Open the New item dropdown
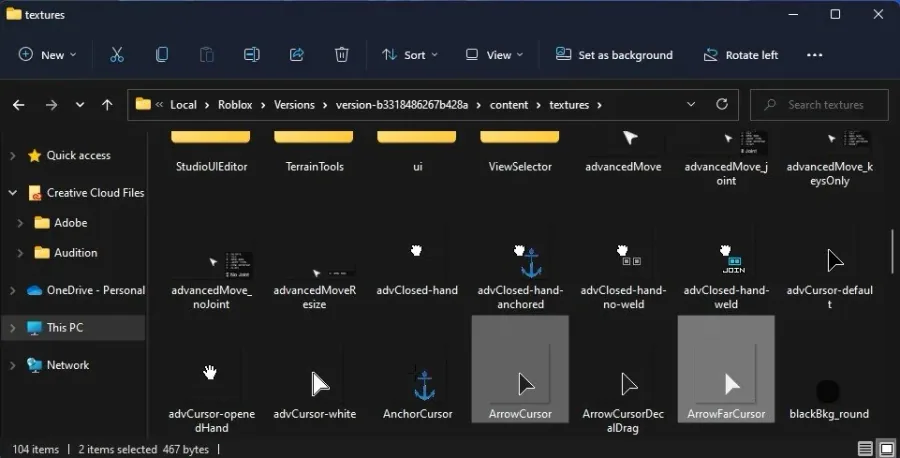Image resolution: width=900 pixels, height=458 pixels. [x=47, y=55]
